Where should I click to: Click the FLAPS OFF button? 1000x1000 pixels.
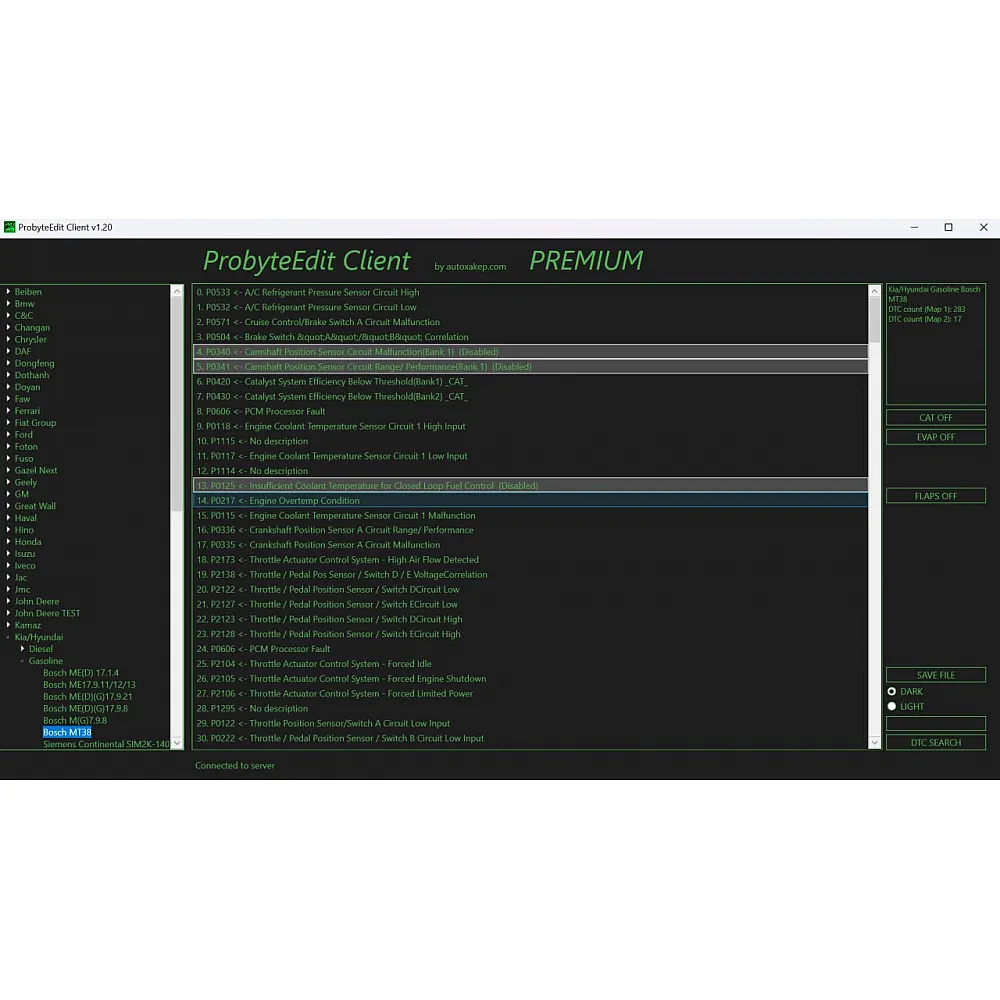[935, 496]
